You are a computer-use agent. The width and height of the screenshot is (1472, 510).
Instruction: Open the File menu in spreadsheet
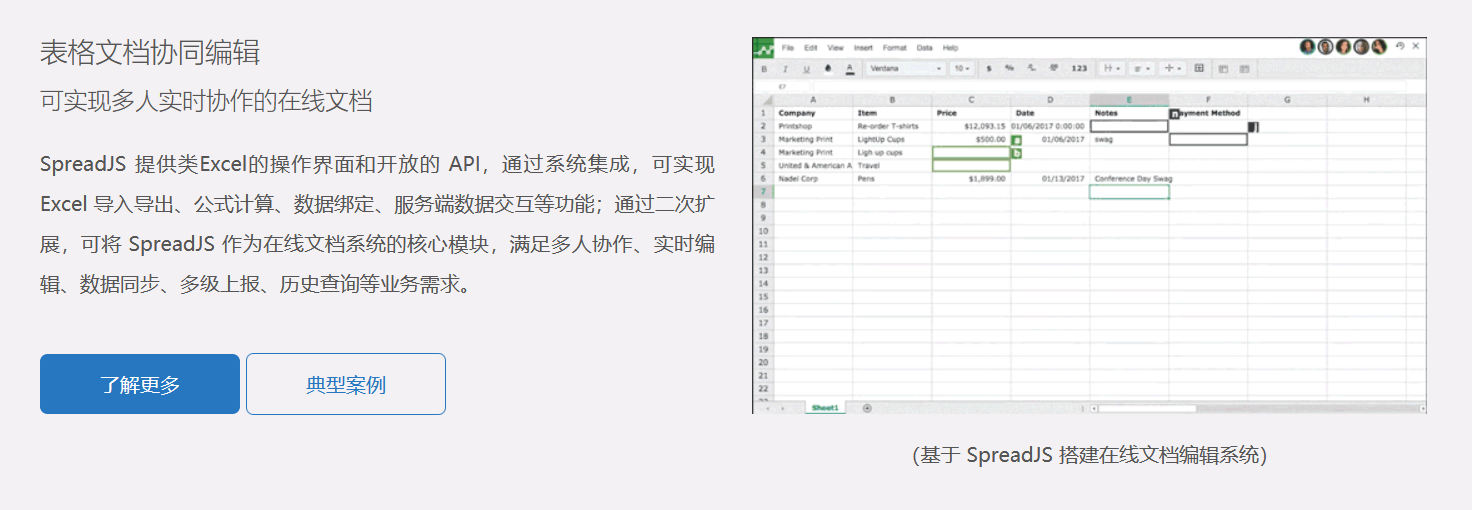pyautogui.click(x=788, y=48)
